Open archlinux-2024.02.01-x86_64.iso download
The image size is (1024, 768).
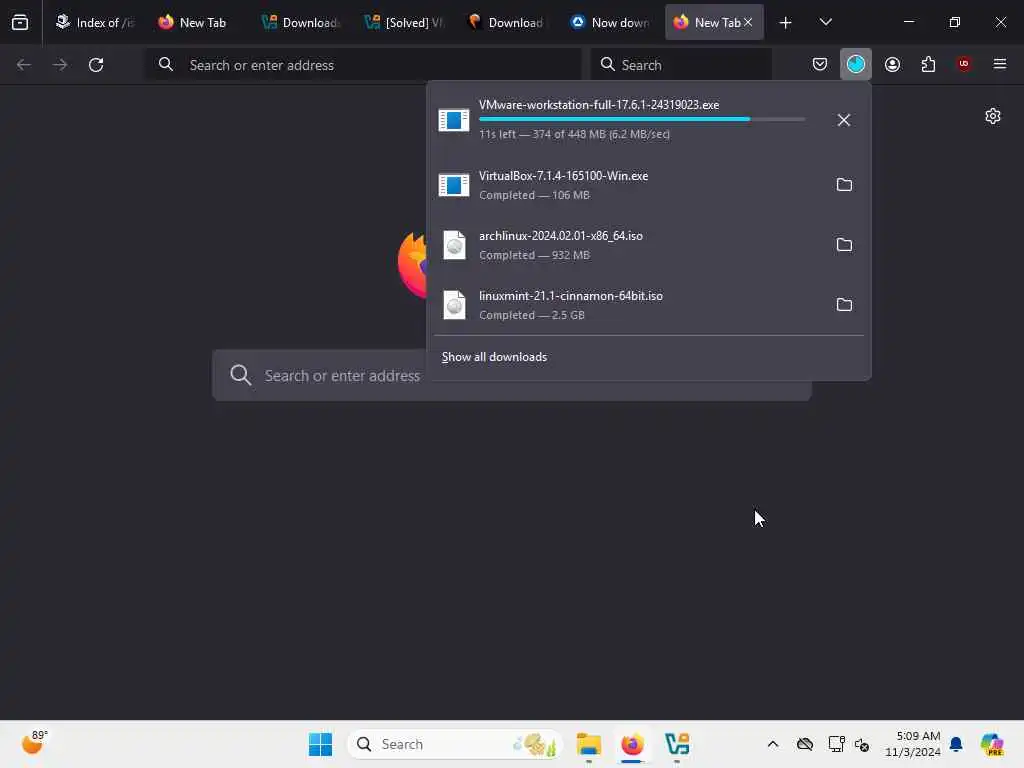point(627,245)
